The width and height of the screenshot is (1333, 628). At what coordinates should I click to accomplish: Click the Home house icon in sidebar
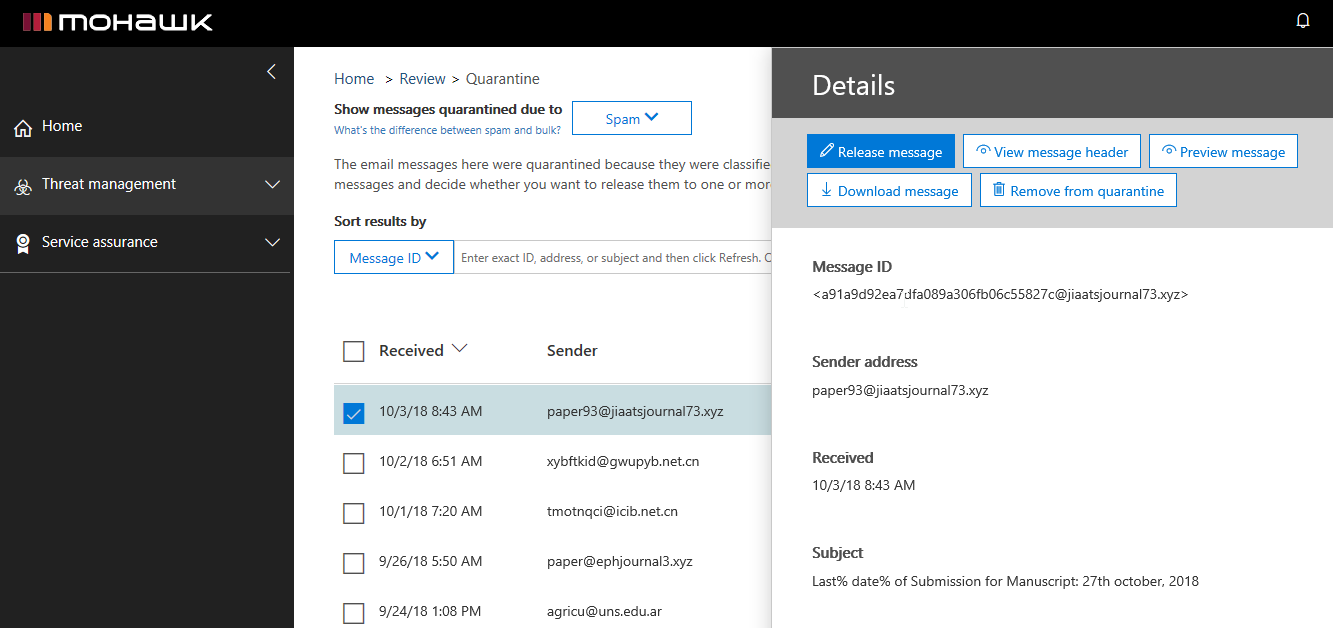(23, 128)
